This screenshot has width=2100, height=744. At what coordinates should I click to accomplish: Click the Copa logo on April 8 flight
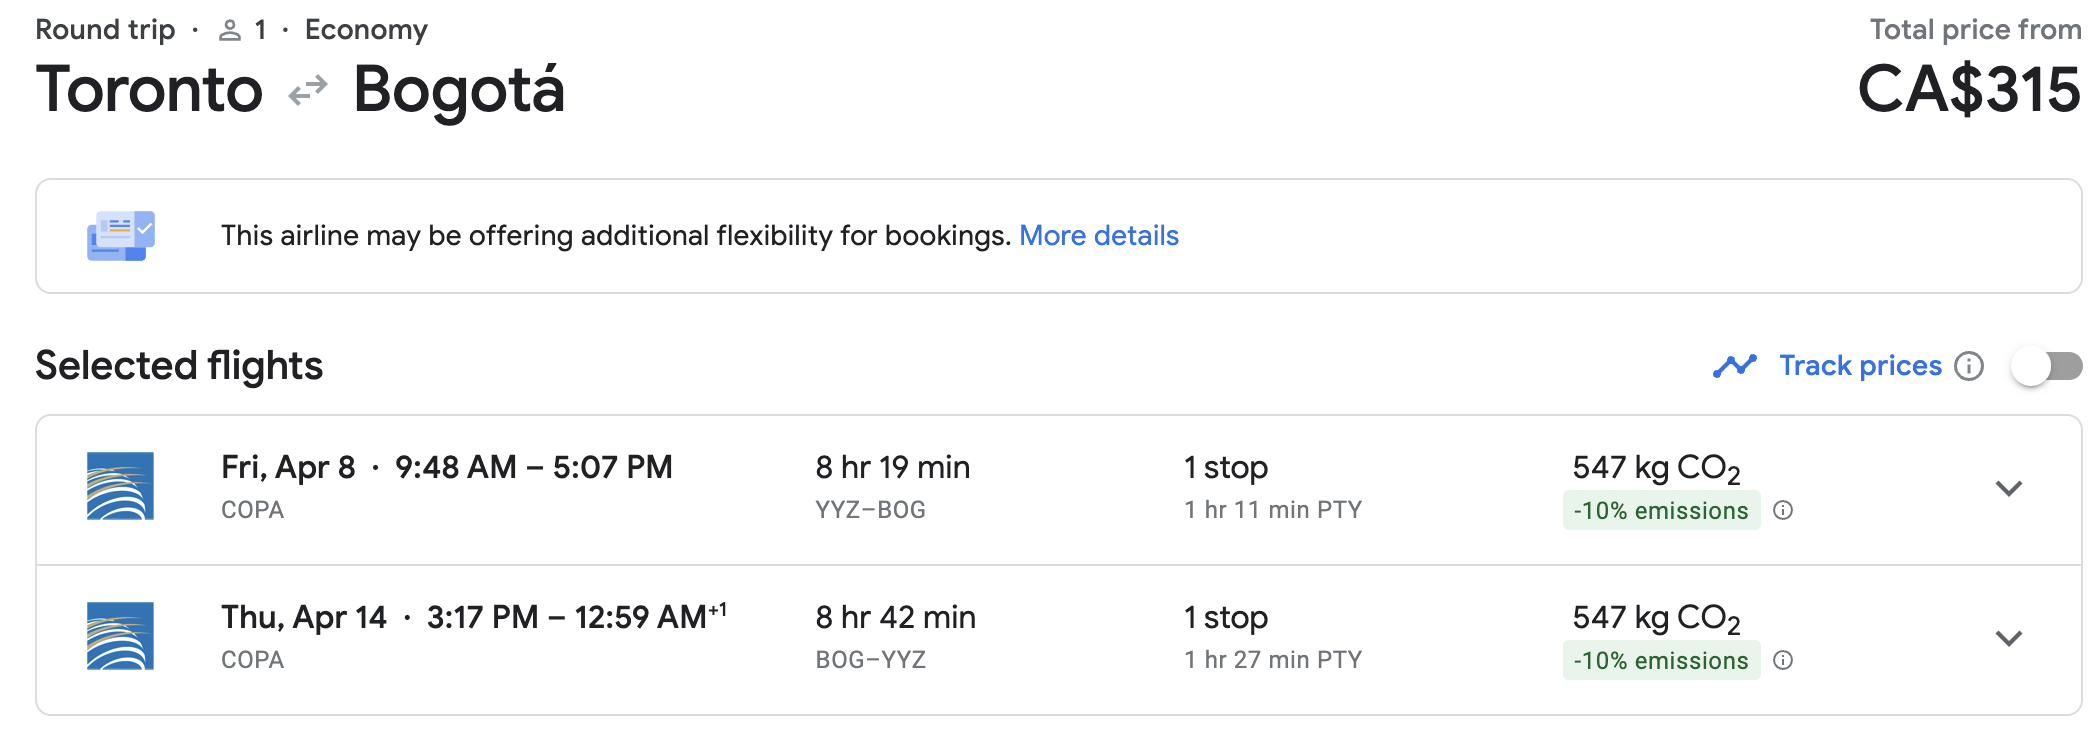click(120, 486)
